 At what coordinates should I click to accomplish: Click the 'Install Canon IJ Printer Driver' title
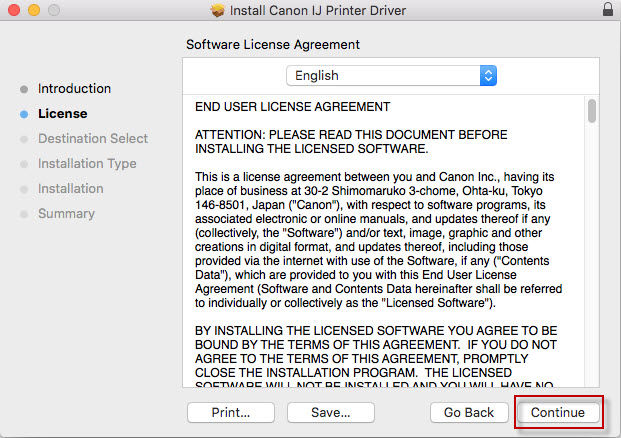pyautogui.click(x=318, y=10)
